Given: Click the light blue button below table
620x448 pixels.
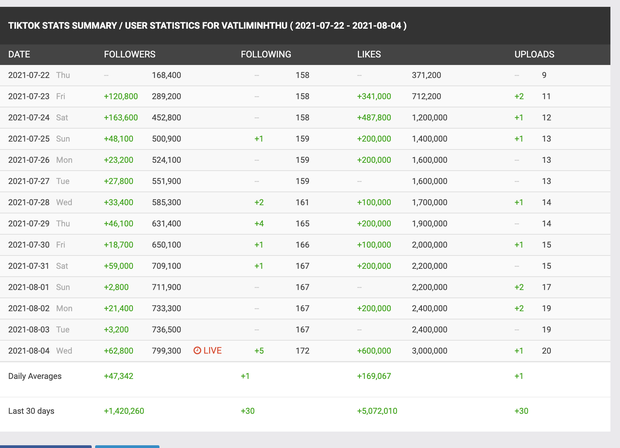Looking at the screenshot, I should pyautogui.click(x=127, y=446).
